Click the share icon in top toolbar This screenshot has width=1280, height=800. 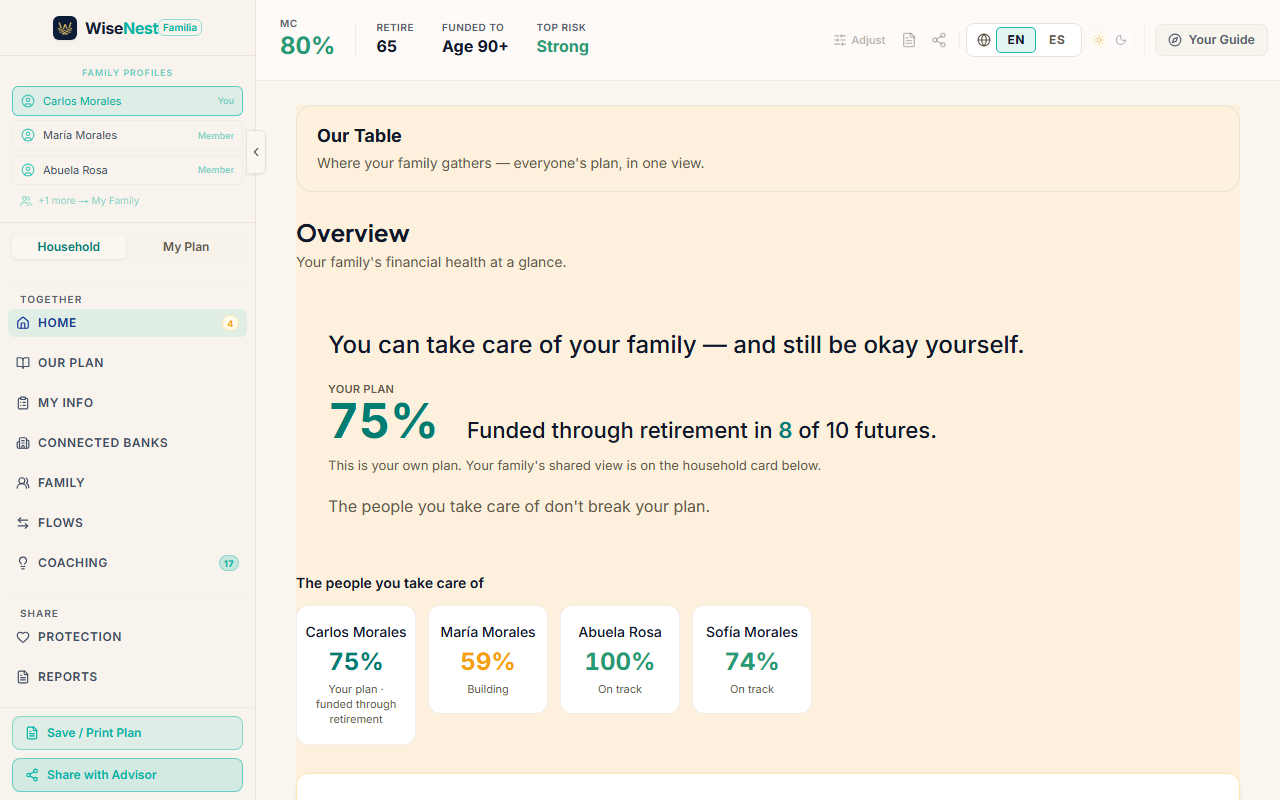pyautogui.click(x=939, y=40)
